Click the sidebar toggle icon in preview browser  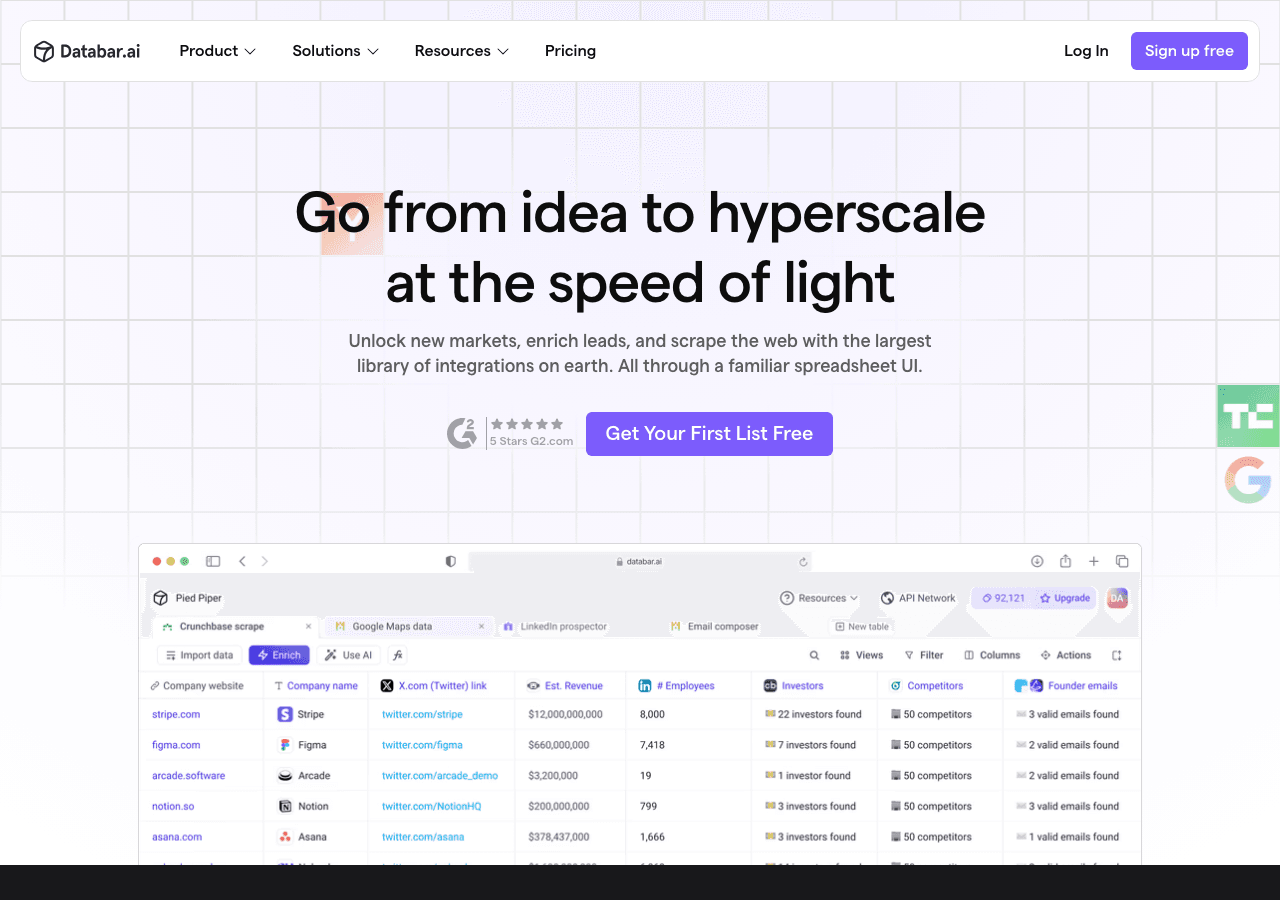213,561
